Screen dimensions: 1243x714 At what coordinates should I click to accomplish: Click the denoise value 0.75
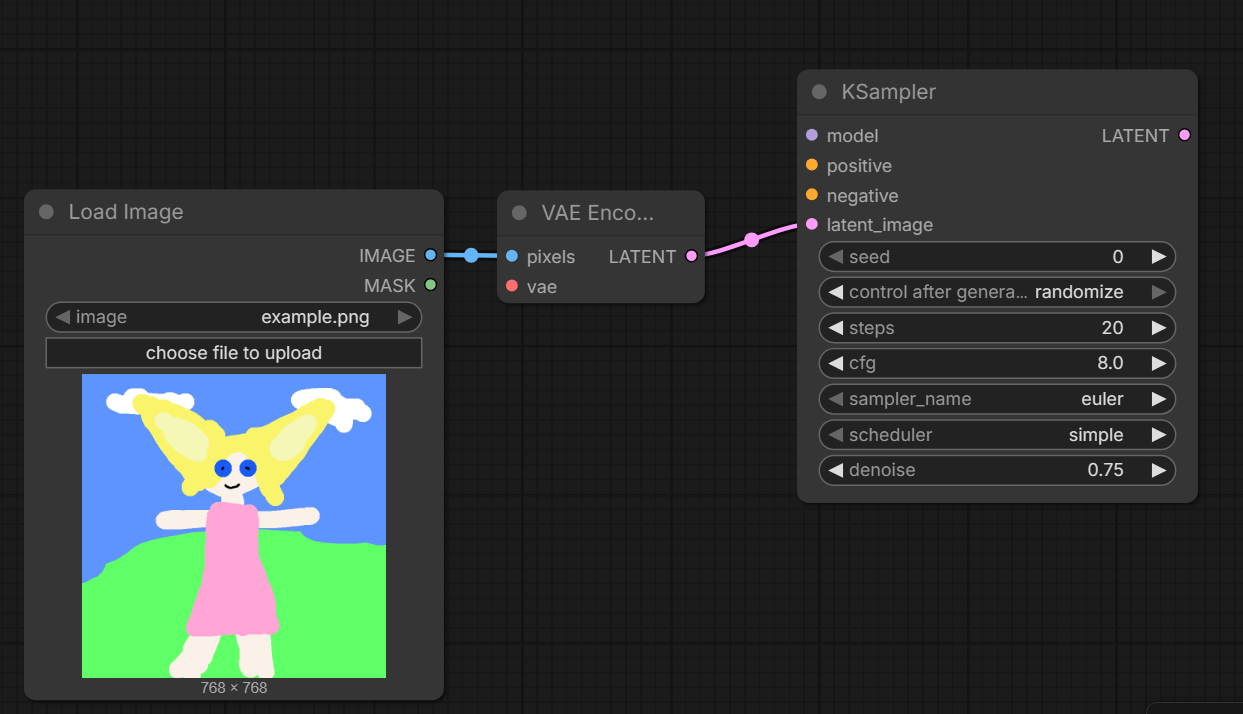click(x=1105, y=470)
